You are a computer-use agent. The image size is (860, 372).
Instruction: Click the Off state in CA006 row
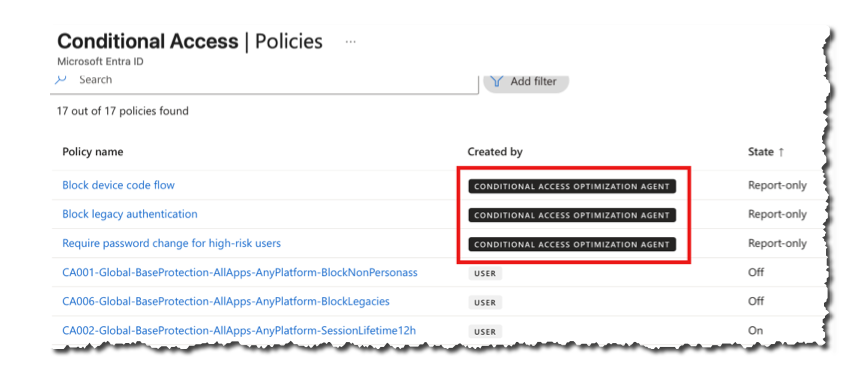(756, 301)
